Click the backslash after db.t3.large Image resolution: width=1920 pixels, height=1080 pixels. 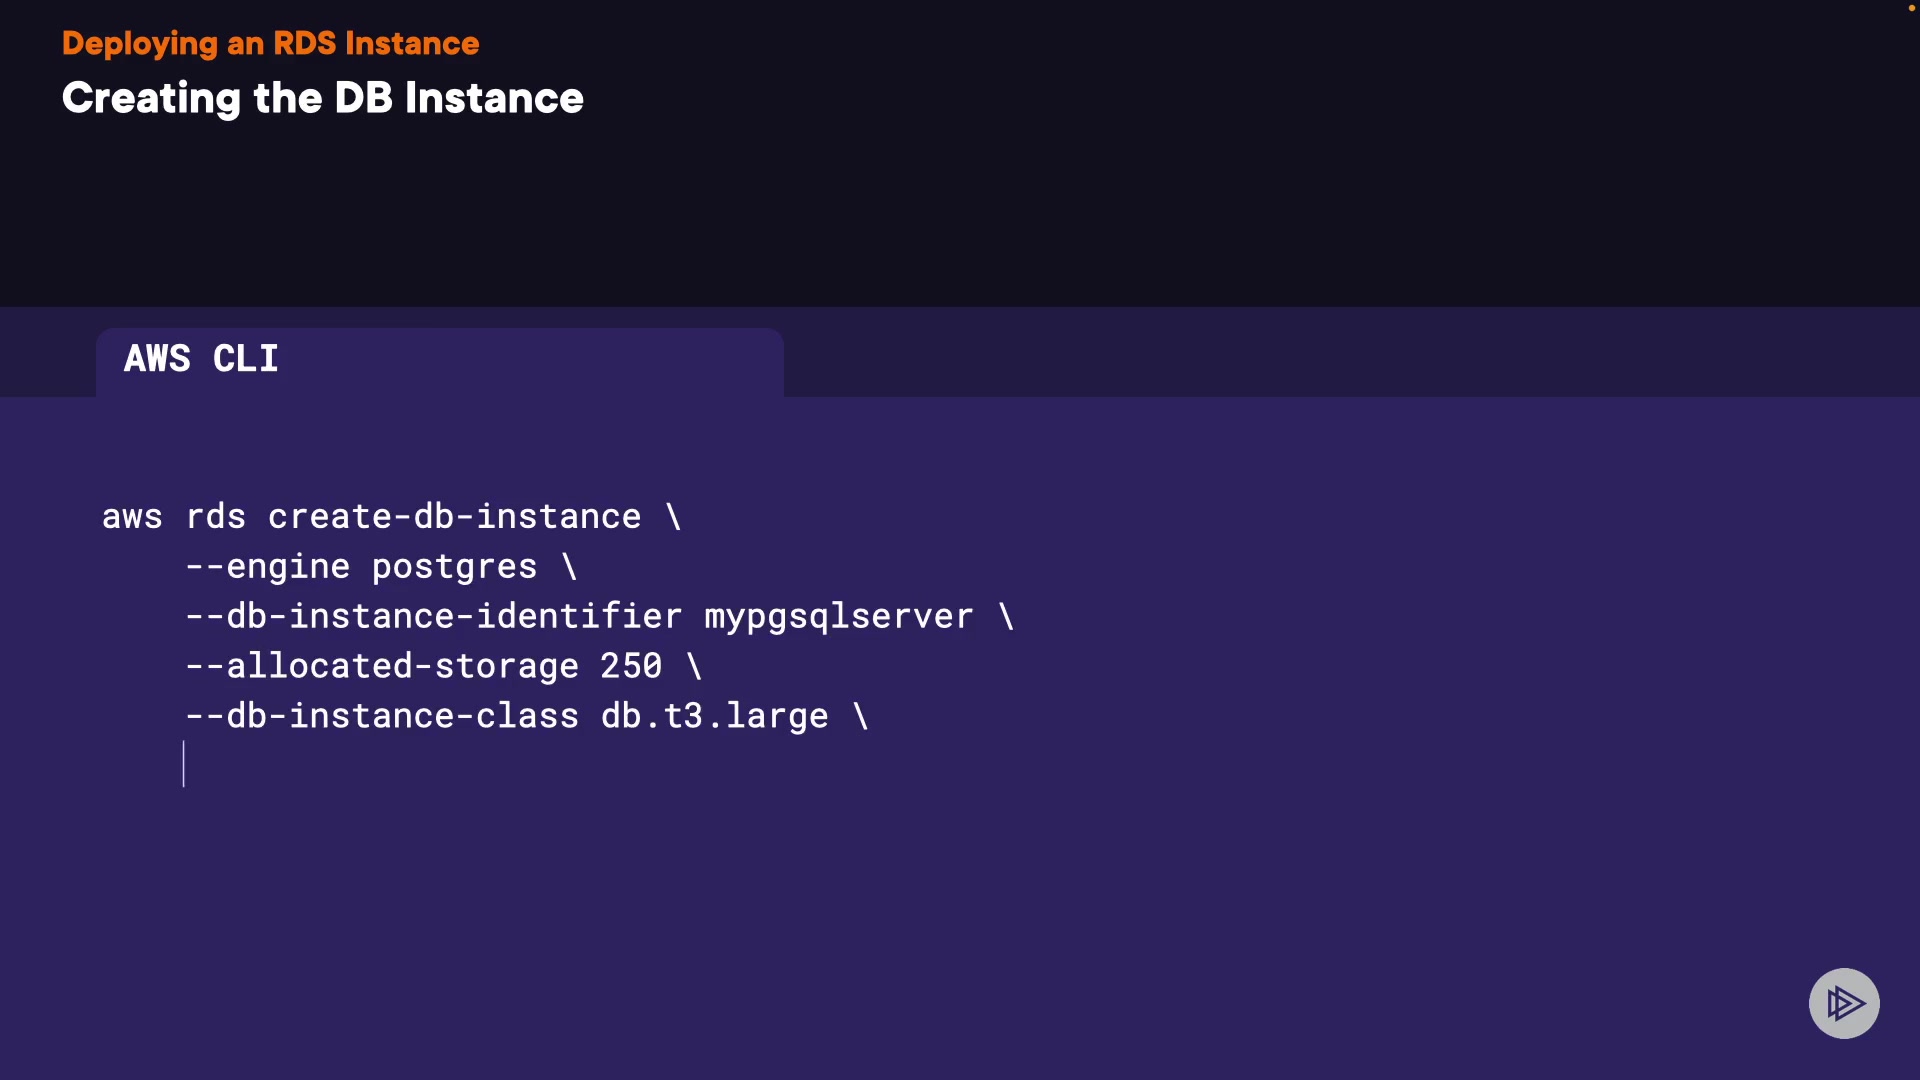[861, 717]
